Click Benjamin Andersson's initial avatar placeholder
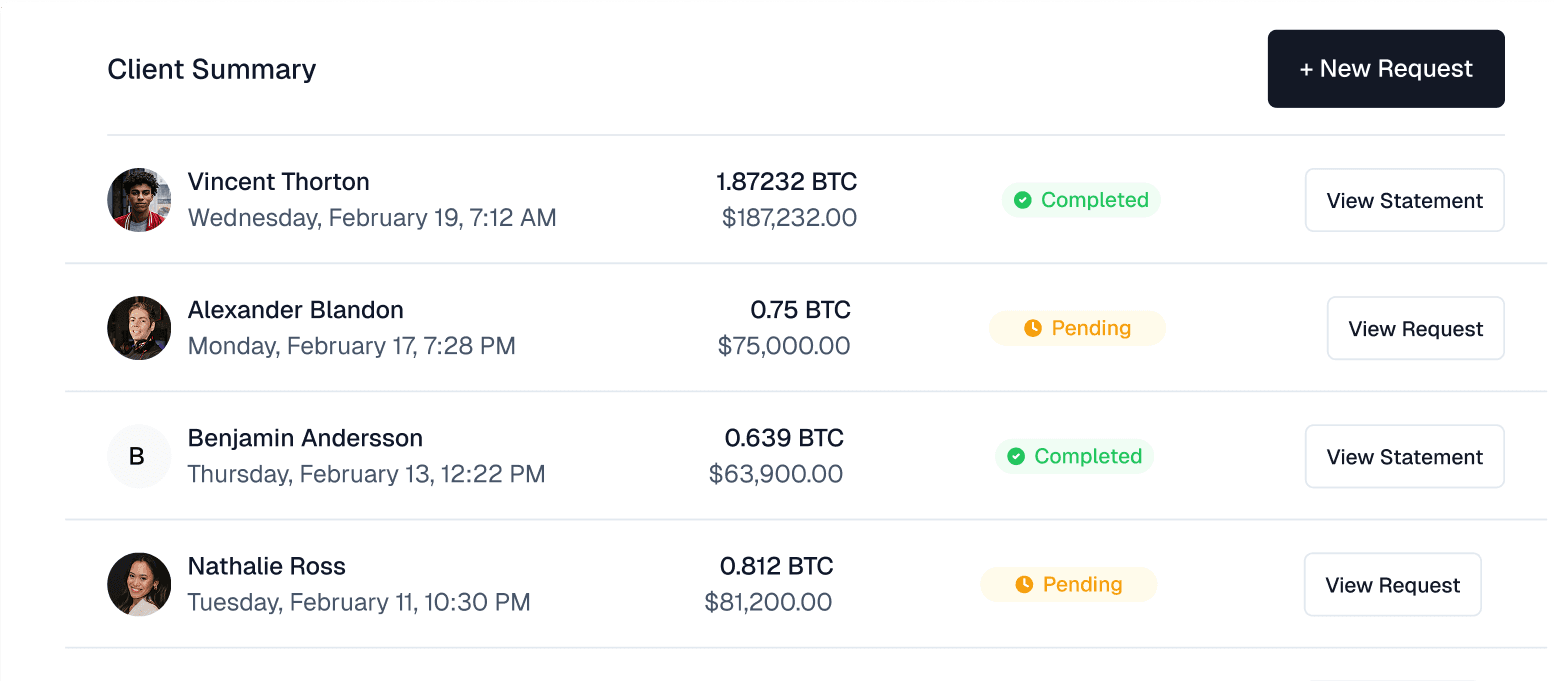Viewport: 1554px width, 681px height. pyautogui.click(x=139, y=456)
